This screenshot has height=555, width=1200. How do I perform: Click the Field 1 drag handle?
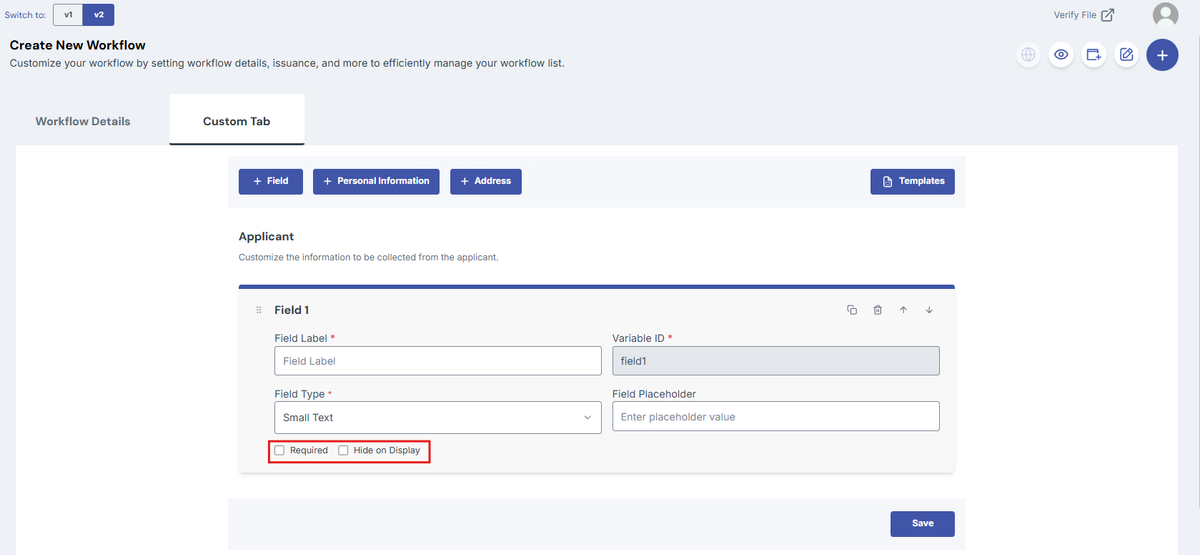tap(259, 310)
